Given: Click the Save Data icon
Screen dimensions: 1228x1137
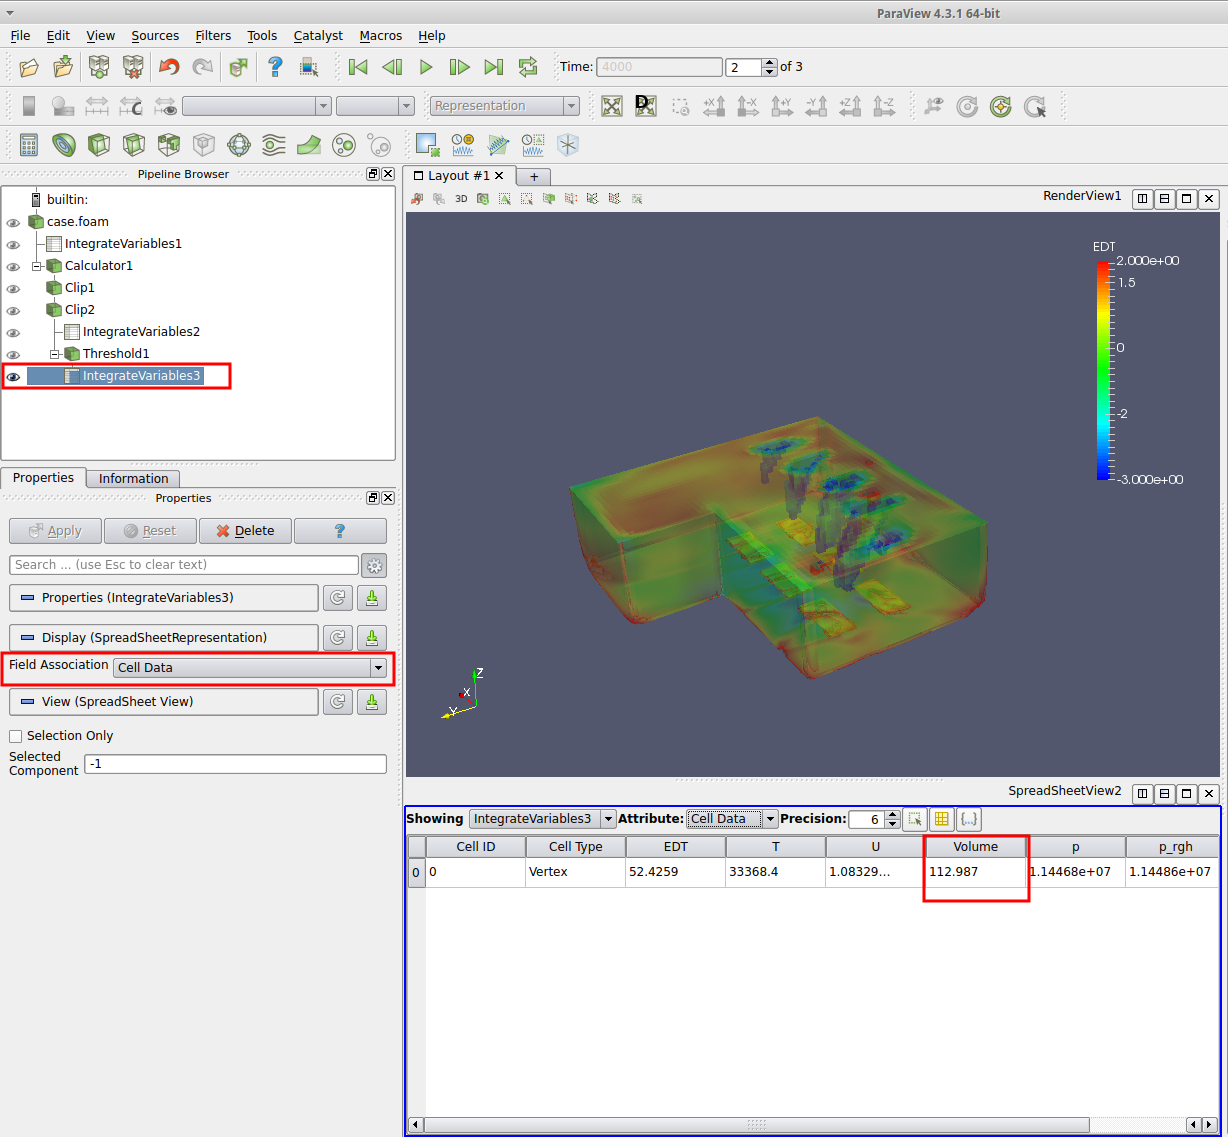Looking at the screenshot, I should pyautogui.click(x=63, y=67).
